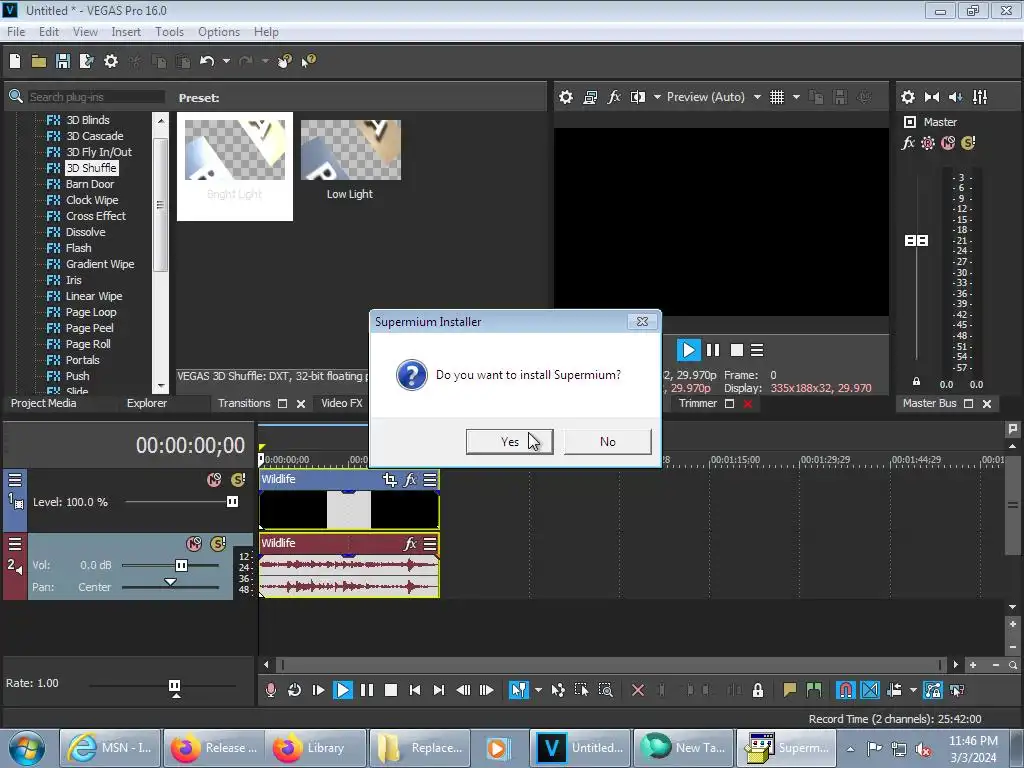This screenshot has width=1024, height=768.
Task: Select Page Peel transition in list
Action: pyautogui.click(x=89, y=328)
